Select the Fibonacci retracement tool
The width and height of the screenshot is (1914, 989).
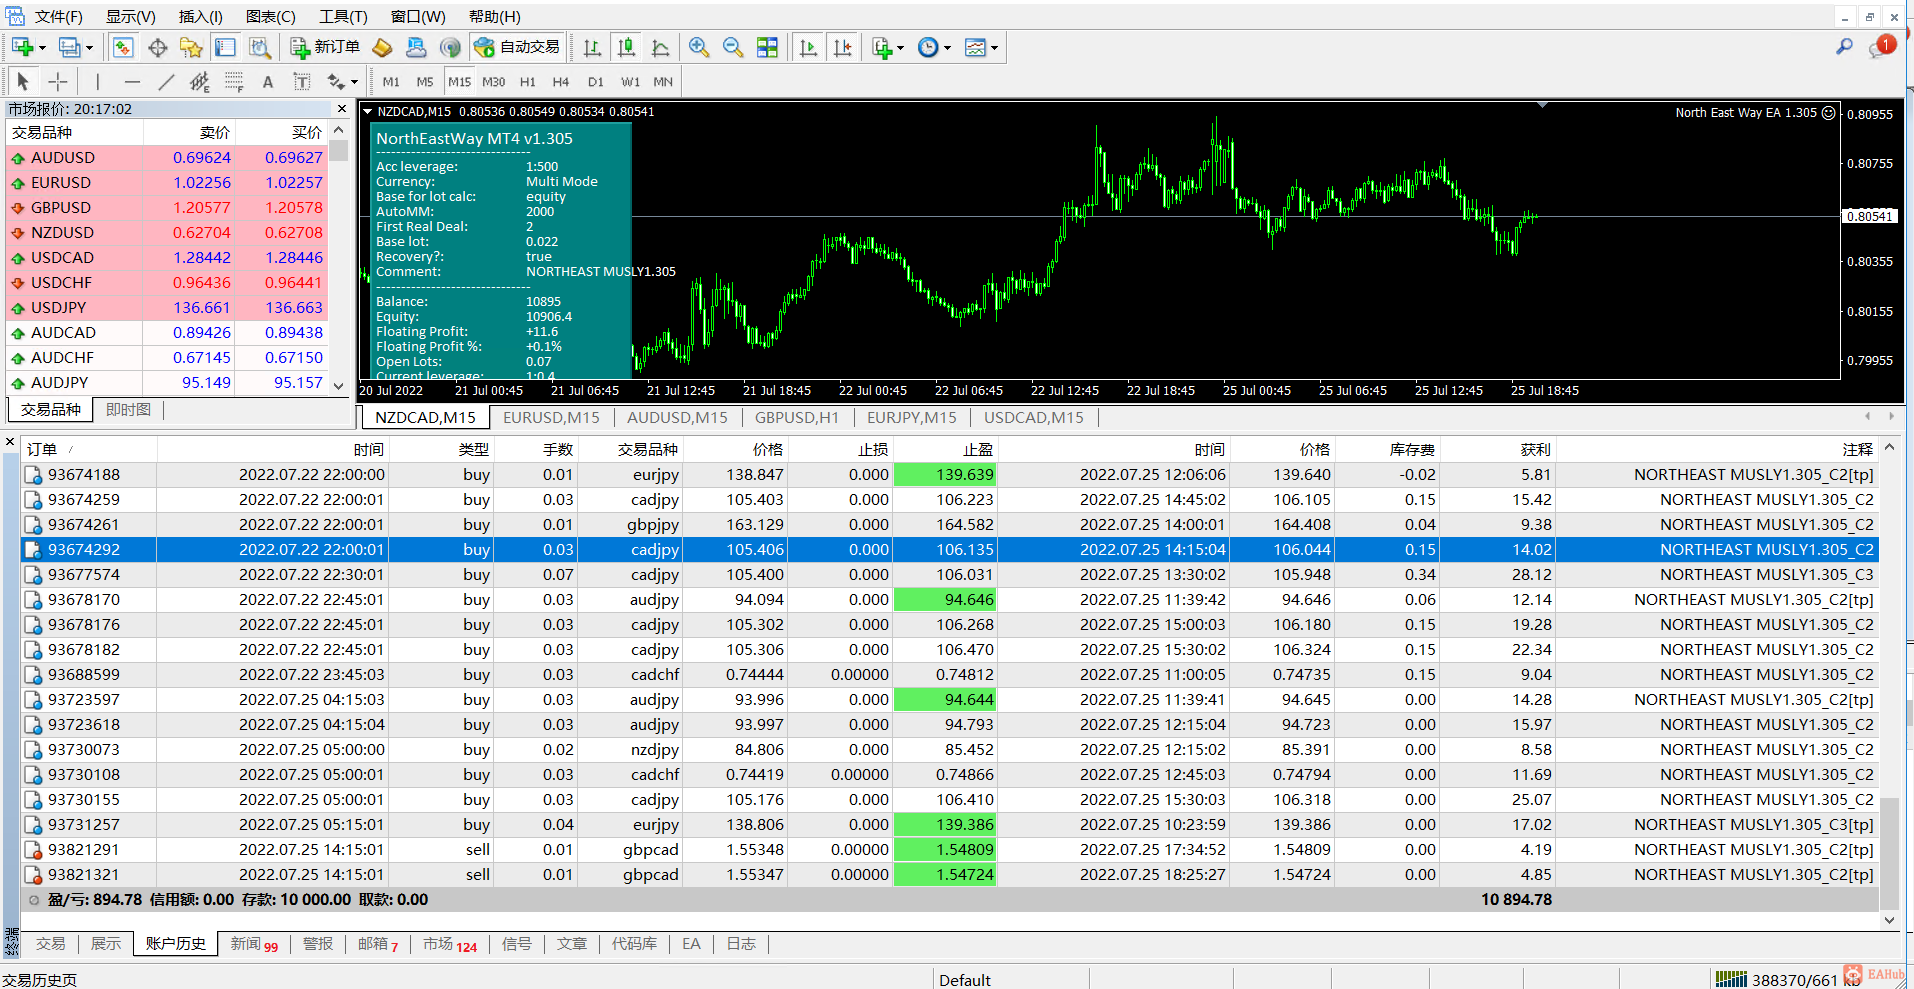[234, 82]
